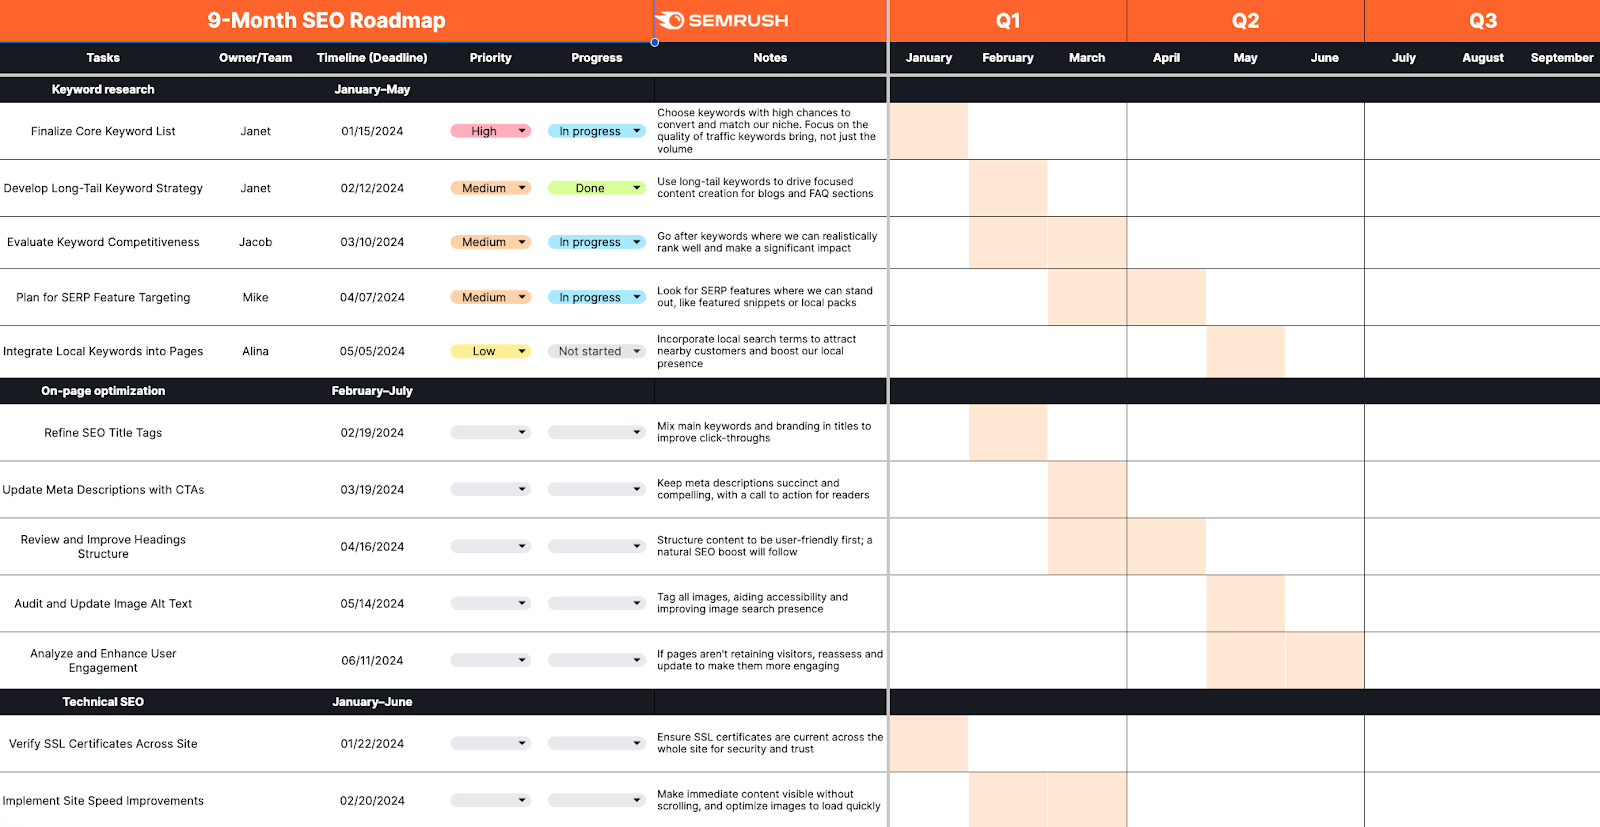Select the Q3 quarter header
Screen dimensions: 1600x827
pyautogui.click(x=1482, y=21)
